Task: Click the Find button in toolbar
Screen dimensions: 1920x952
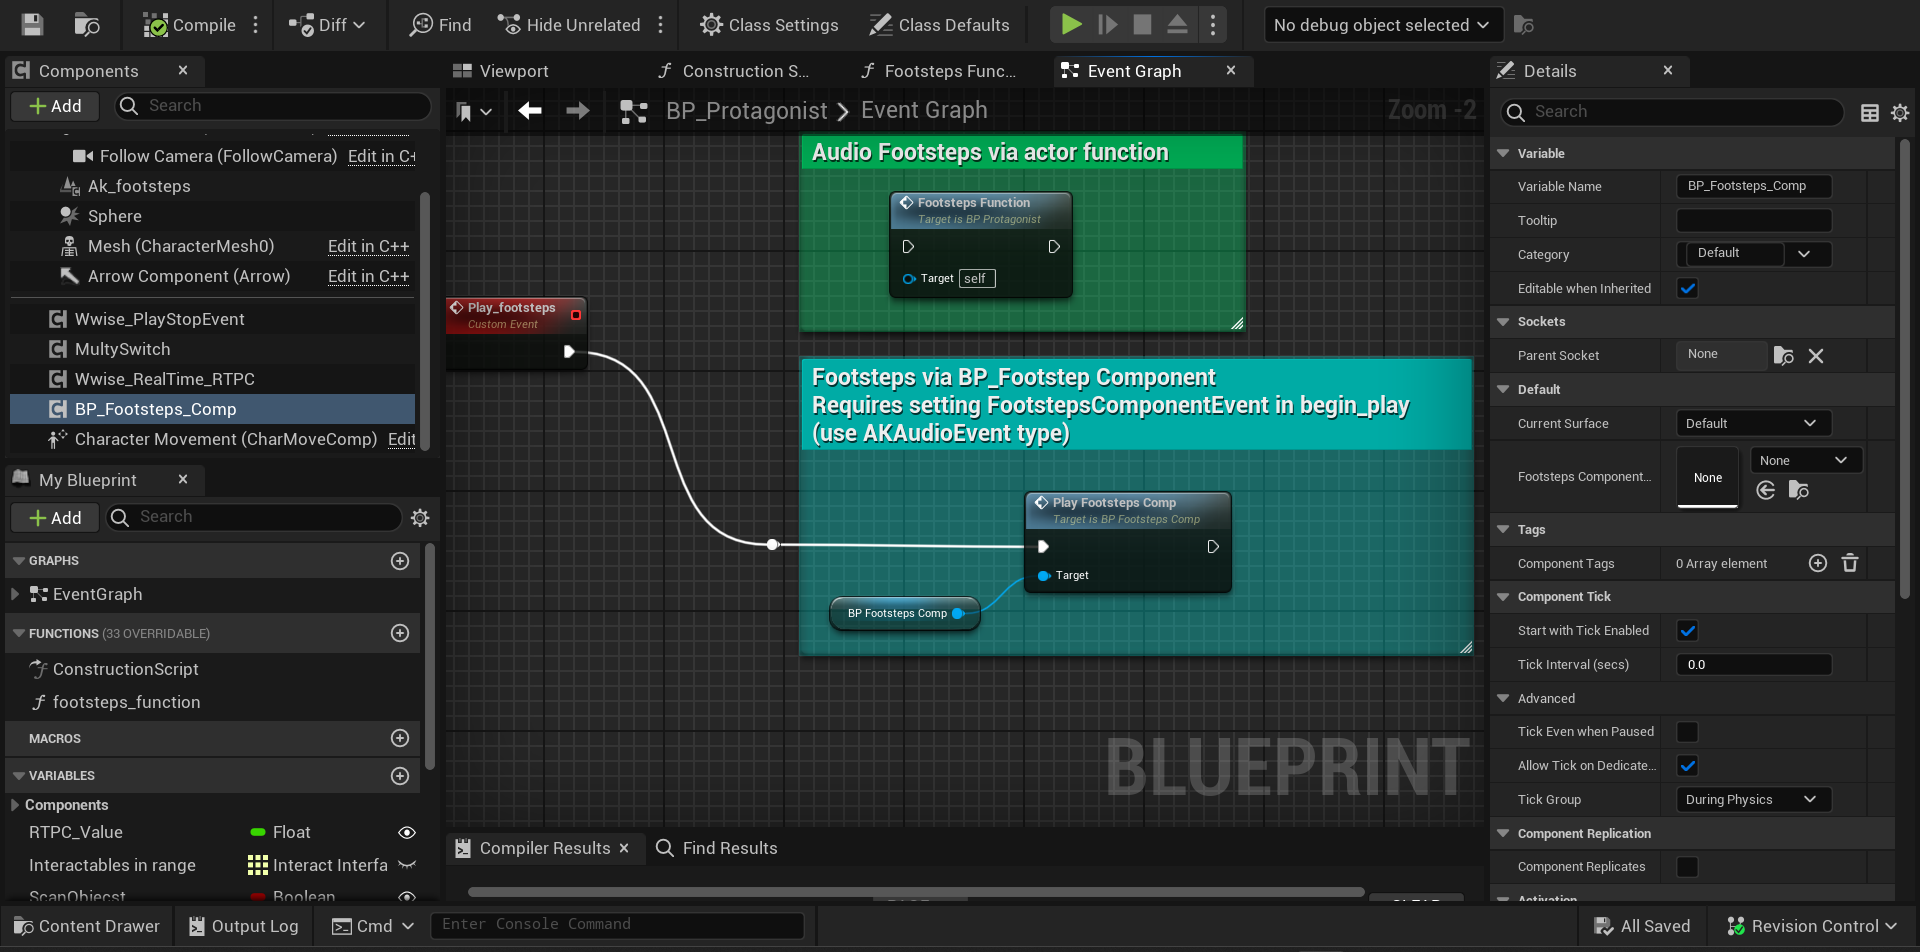Action: 440,25
